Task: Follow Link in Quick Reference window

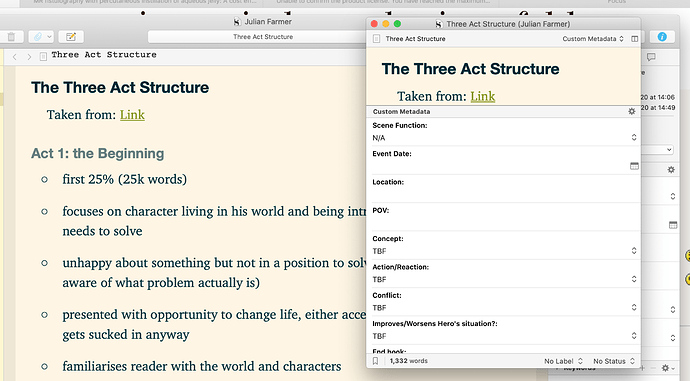Action: [483, 96]
